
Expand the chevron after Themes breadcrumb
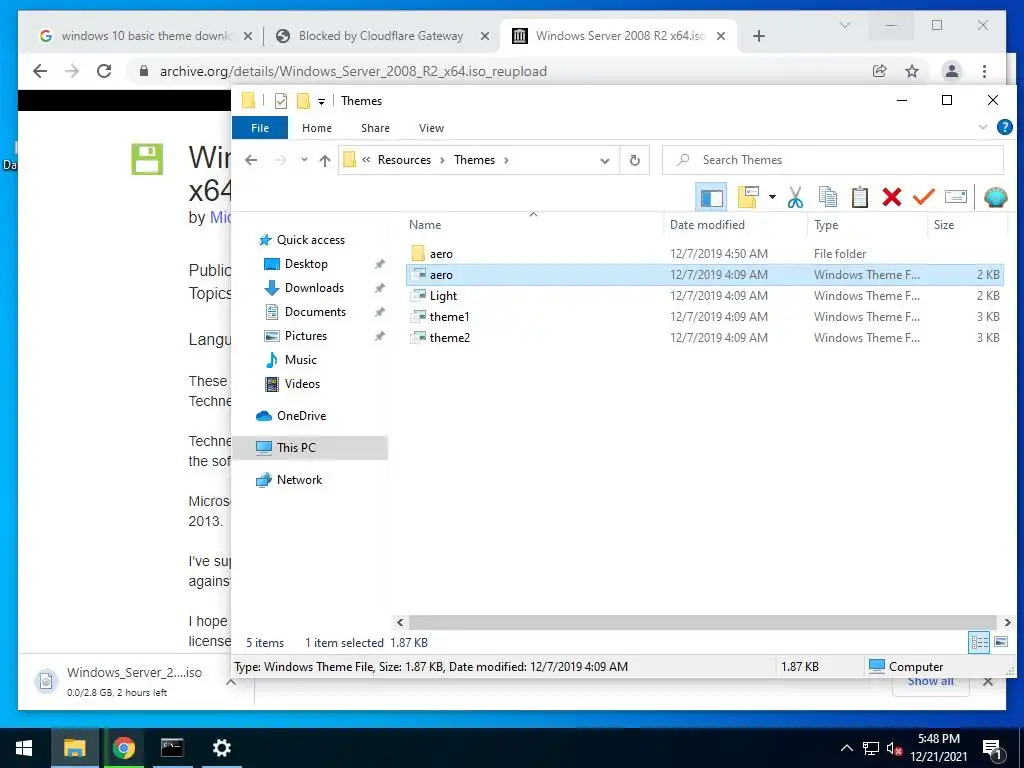pos(506,160)
